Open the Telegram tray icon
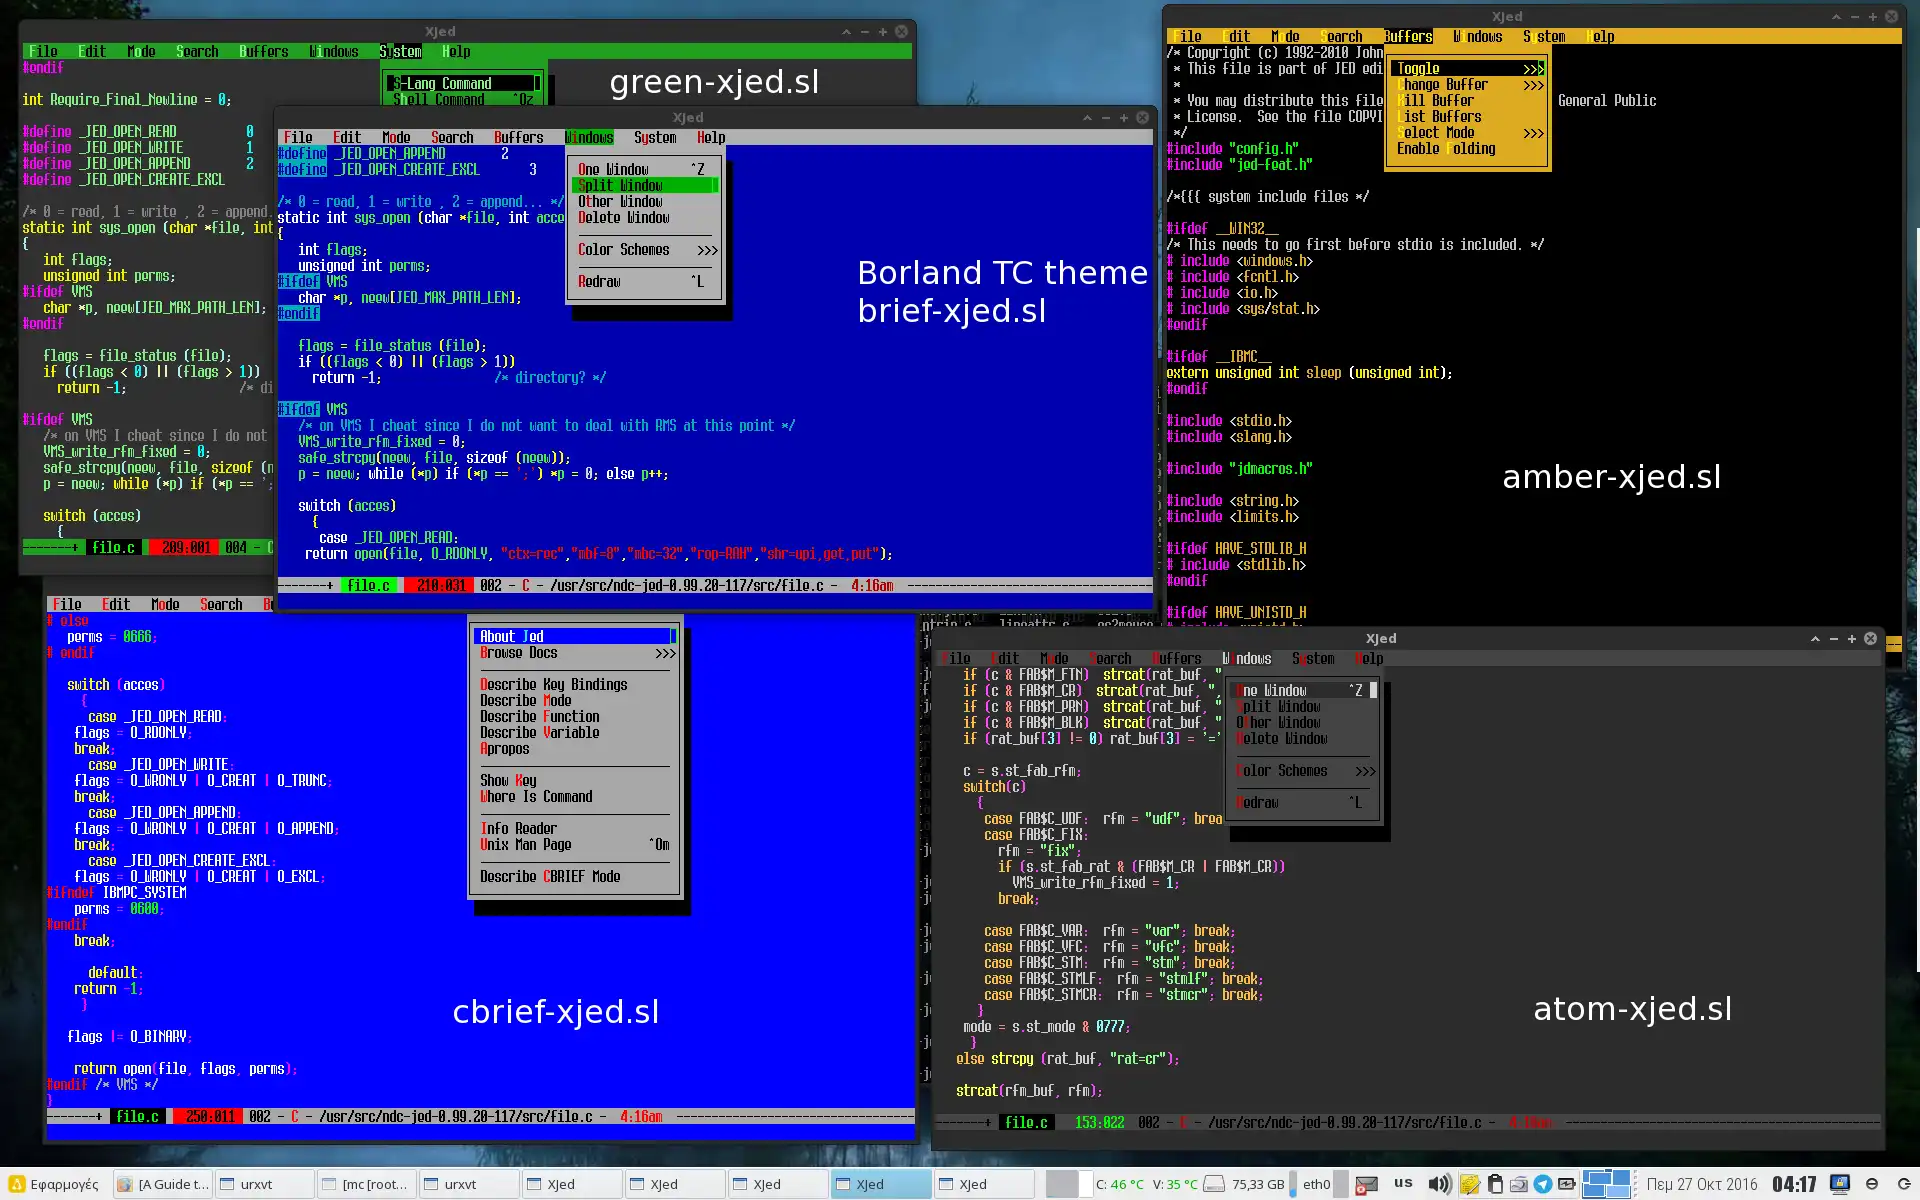The height and width of the screenshot is (1200, 1920). coord(1543,1184)
